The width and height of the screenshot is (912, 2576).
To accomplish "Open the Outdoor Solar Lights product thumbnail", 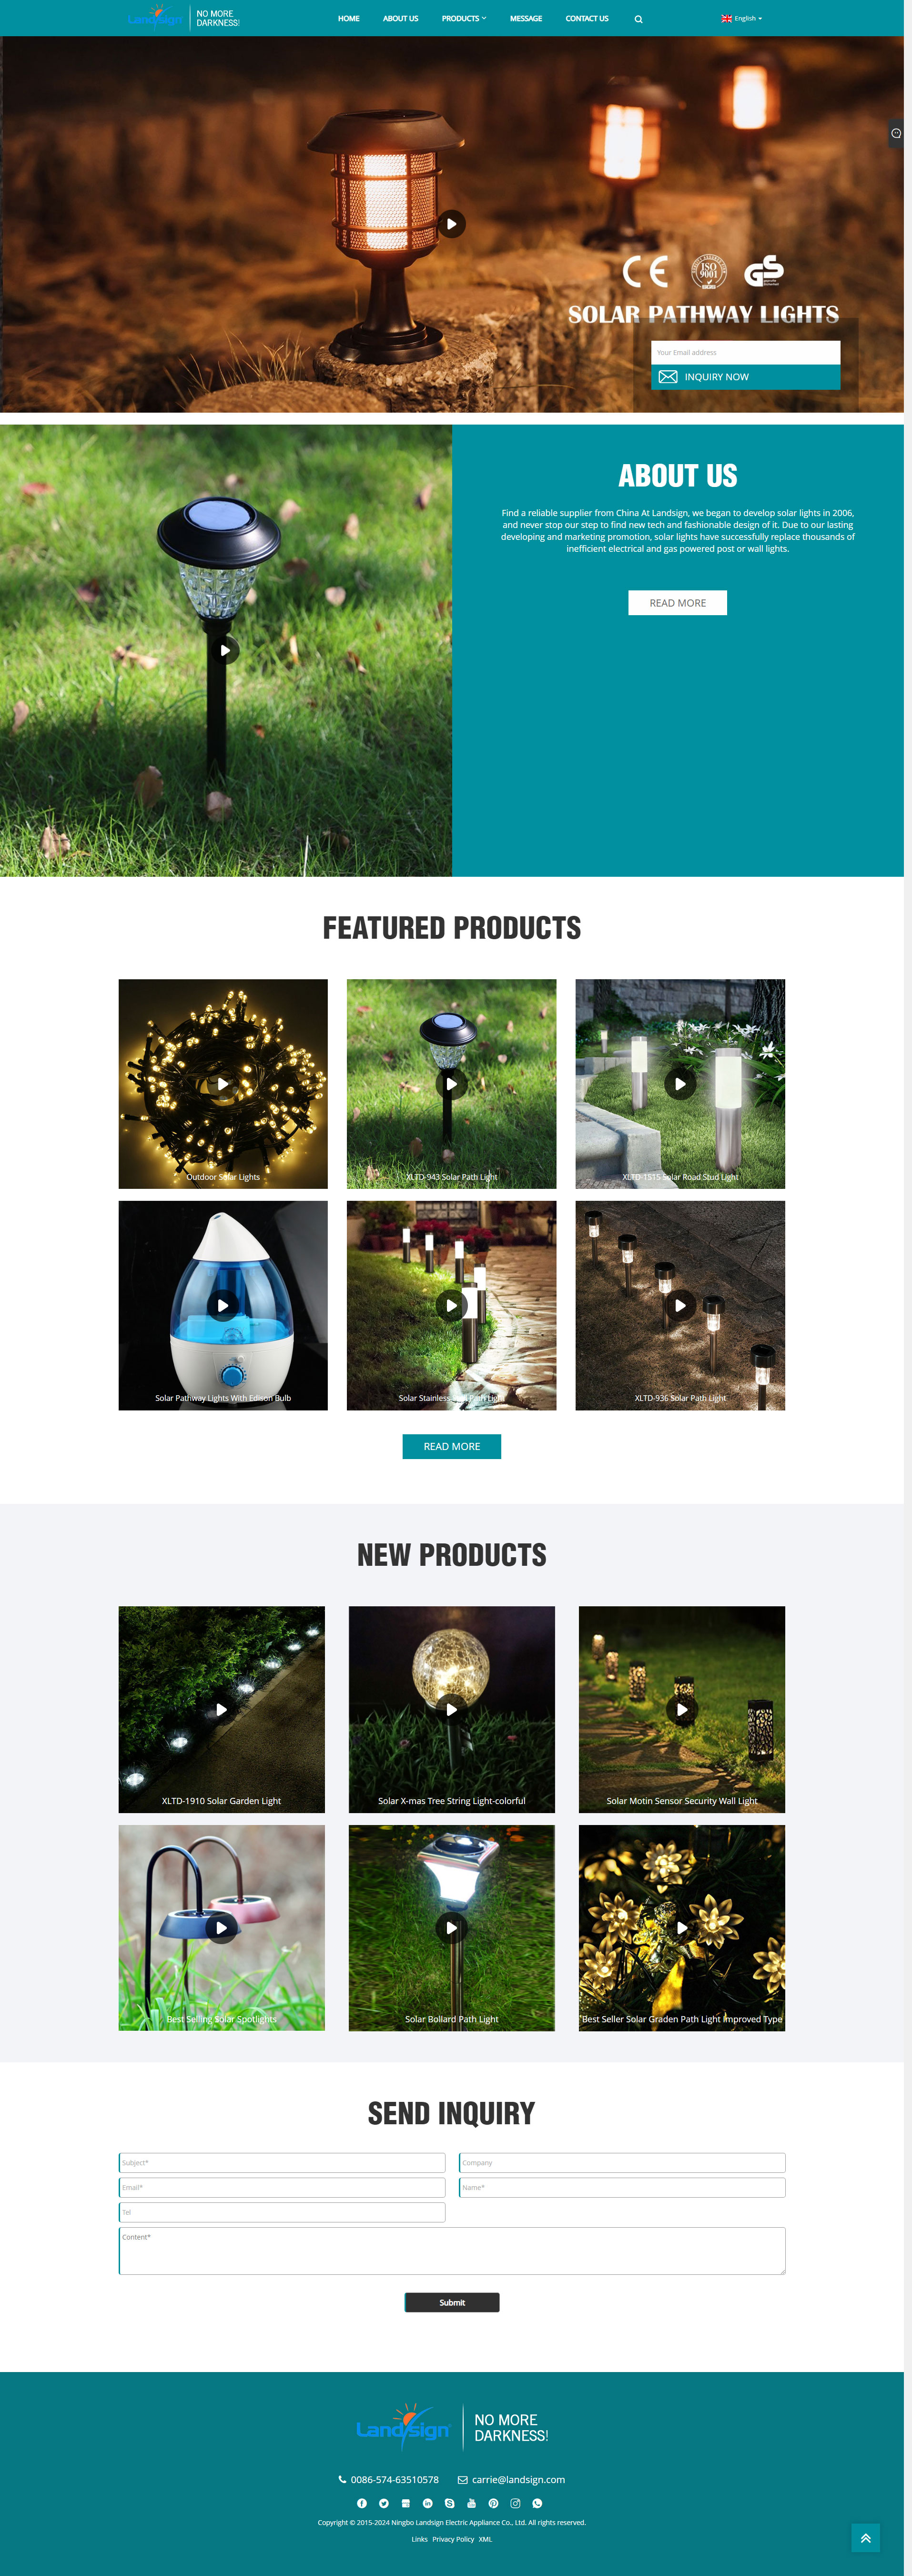I will (x=223, y=1083).
